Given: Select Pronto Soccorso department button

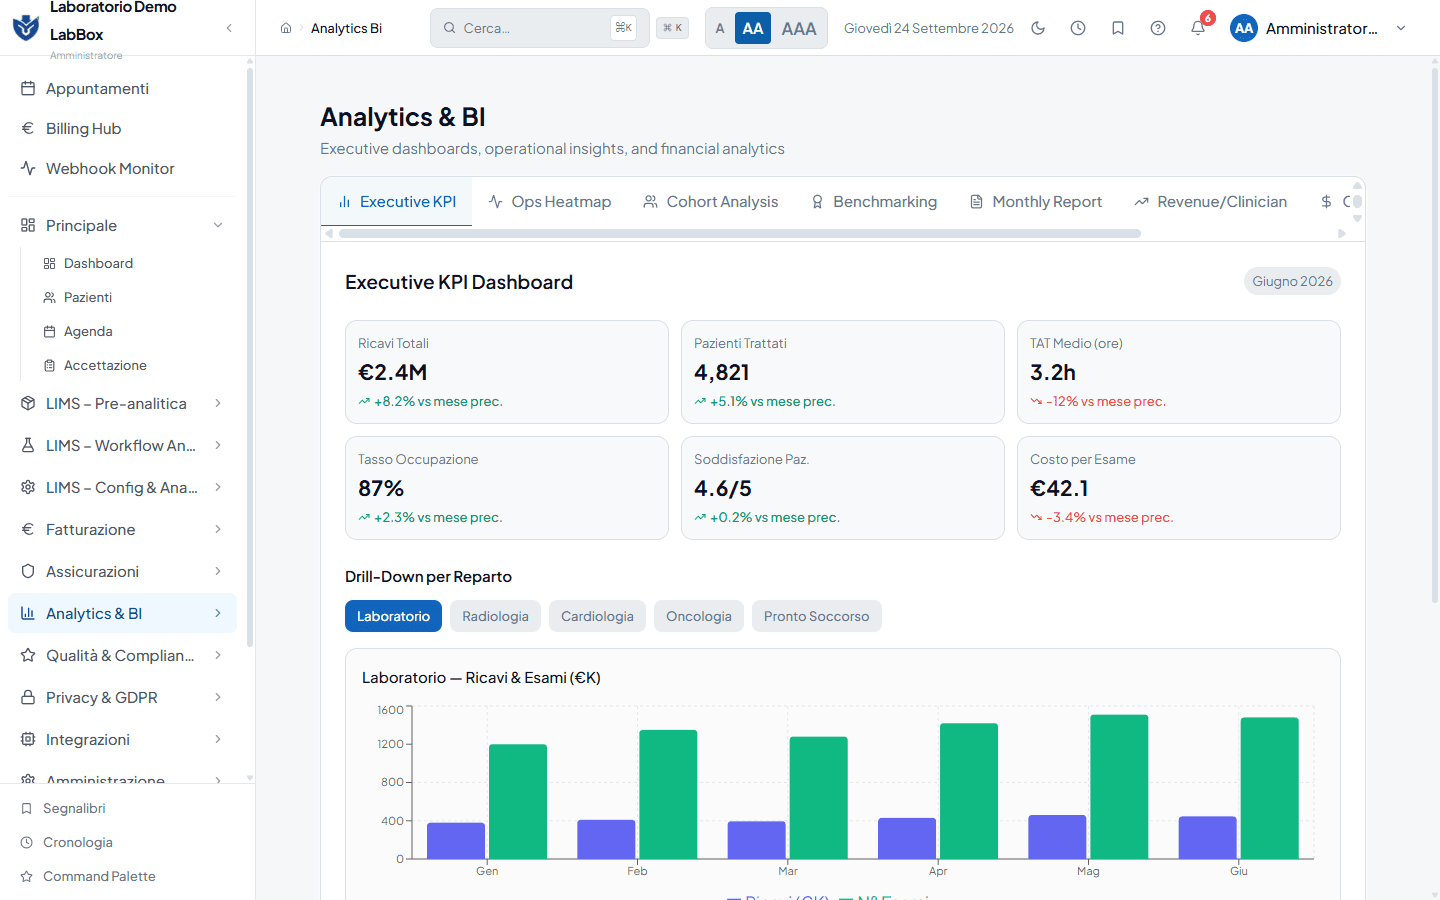Looking at the screenshot, I should coord(817,616).
